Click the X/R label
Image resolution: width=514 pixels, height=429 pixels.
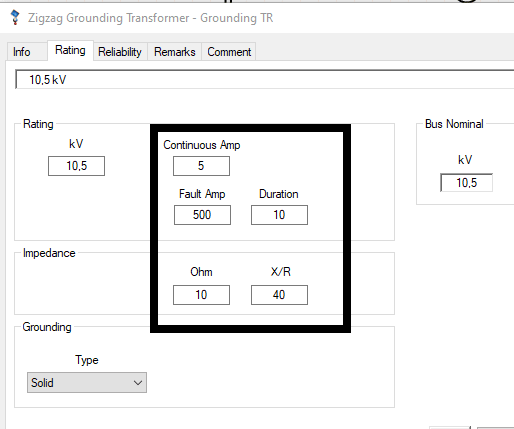[280, 272]
